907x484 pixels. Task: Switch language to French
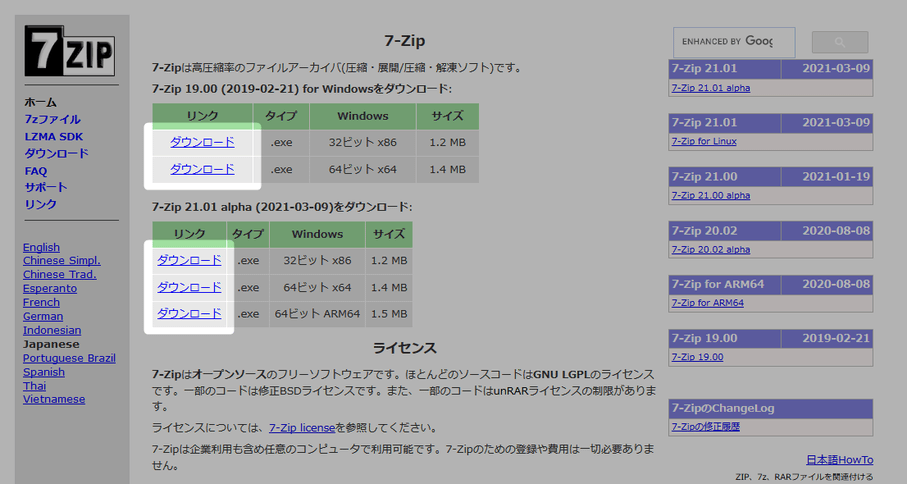(41, 302)
